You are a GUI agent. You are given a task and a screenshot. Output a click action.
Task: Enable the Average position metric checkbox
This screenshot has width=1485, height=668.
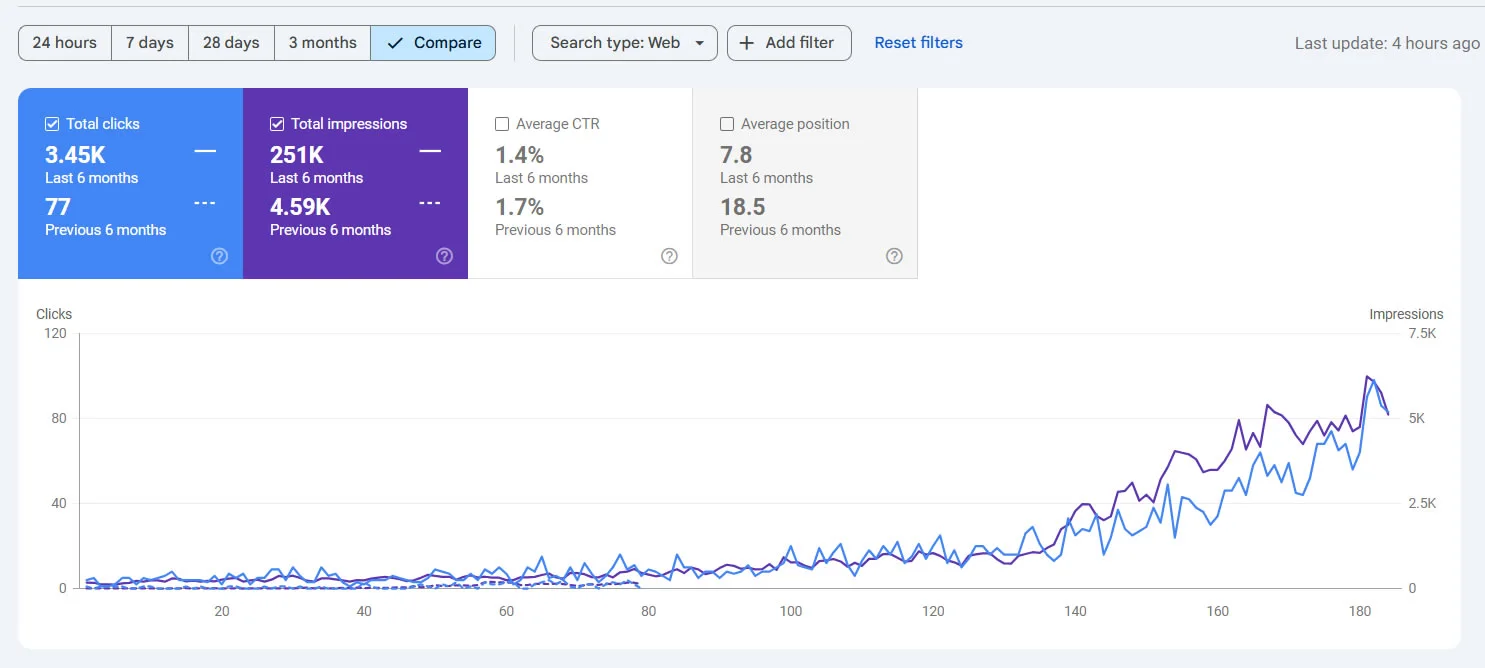click(x=727, y=123)
